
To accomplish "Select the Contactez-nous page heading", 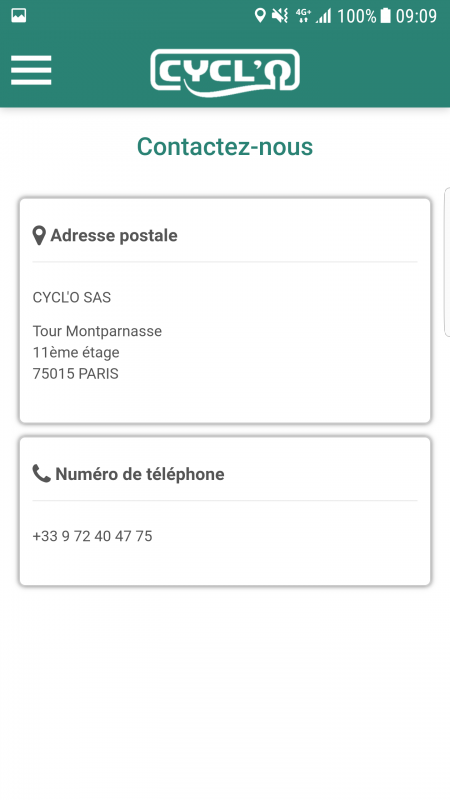I will pyautogui.click(x=225, y=147).
